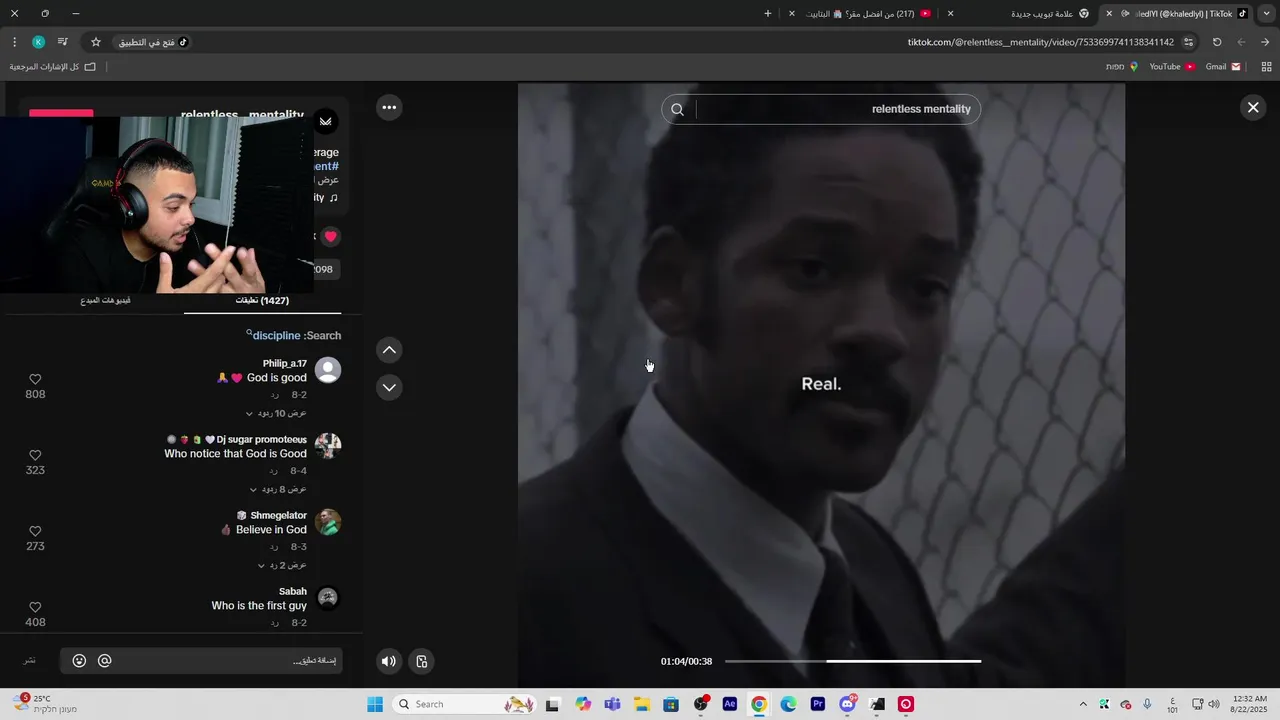This screenshot has width=1280, height=720.
Task: Click the floating player icon beside volume
Action: (x=422, y=661)
